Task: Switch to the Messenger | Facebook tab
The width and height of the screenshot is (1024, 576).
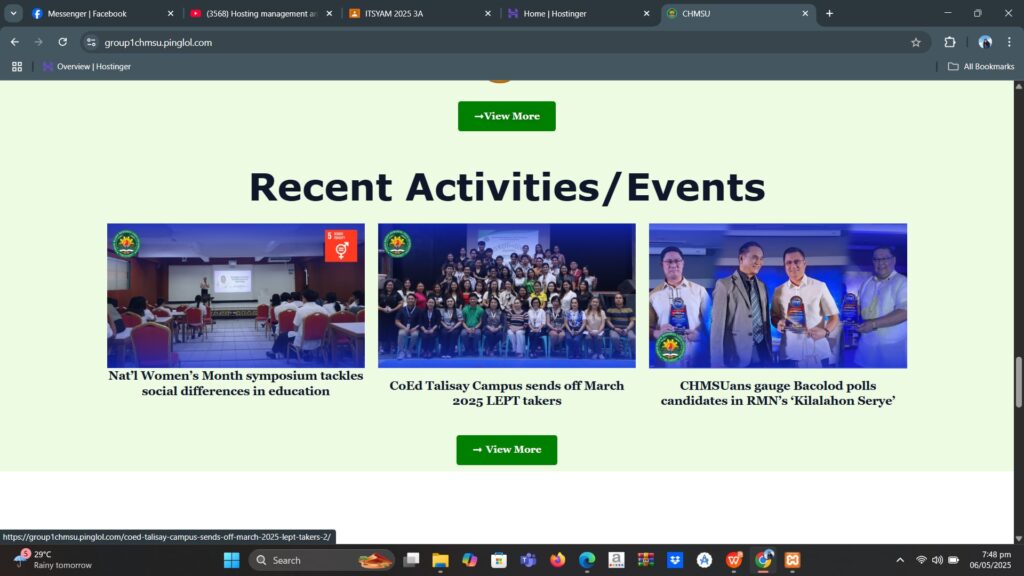Action: (100, 13)
